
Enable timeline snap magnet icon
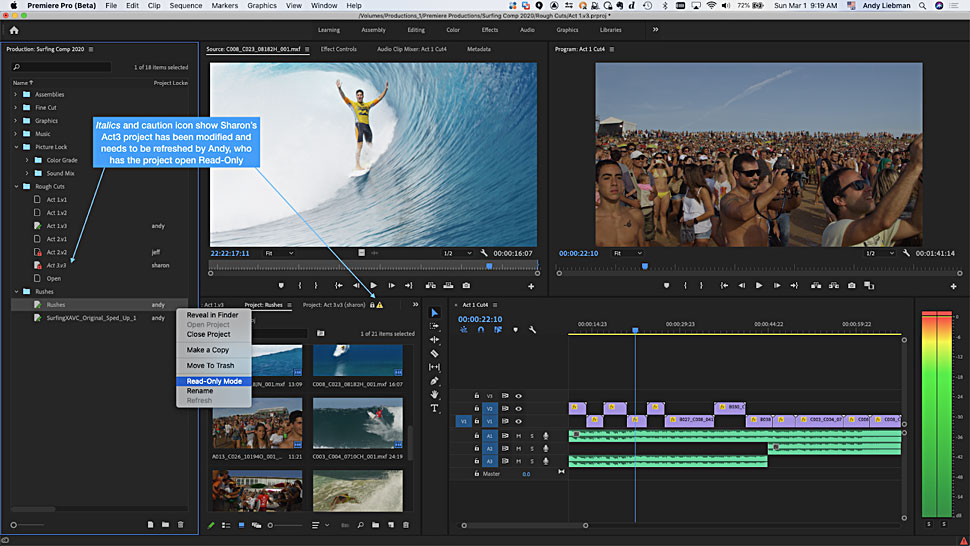(x=481, y=330)
